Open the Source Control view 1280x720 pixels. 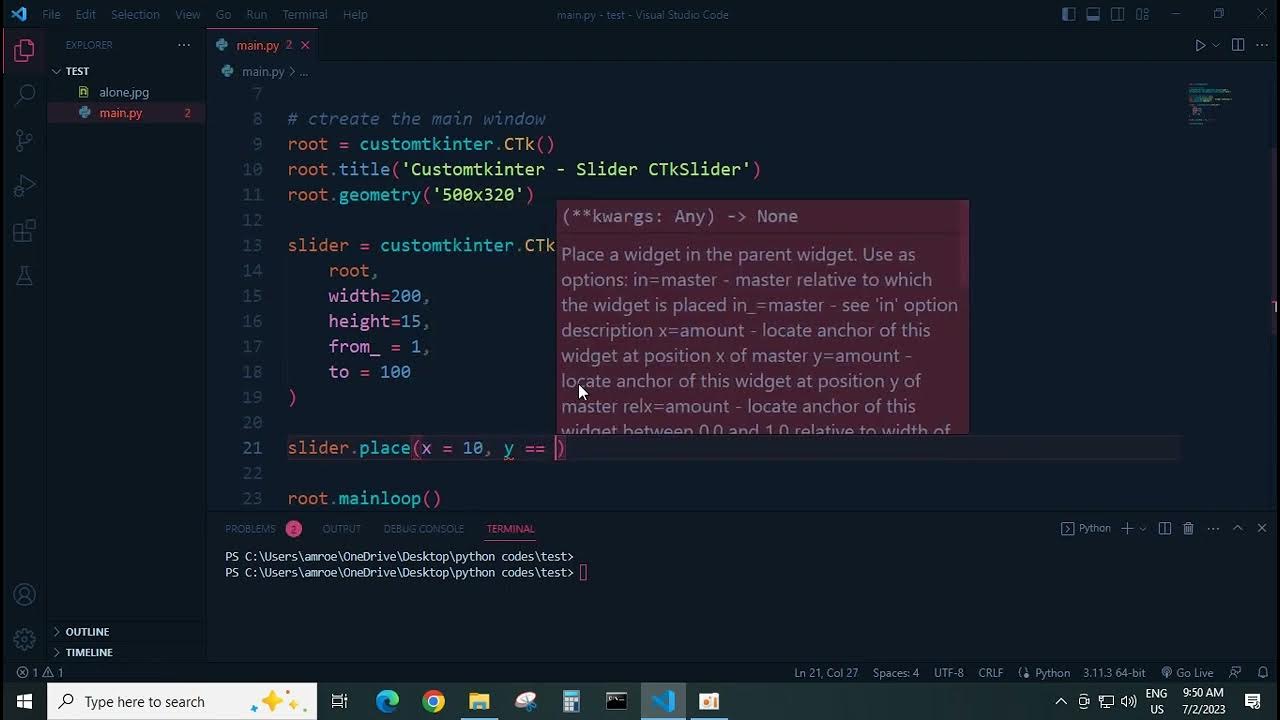tap(24, 140)
